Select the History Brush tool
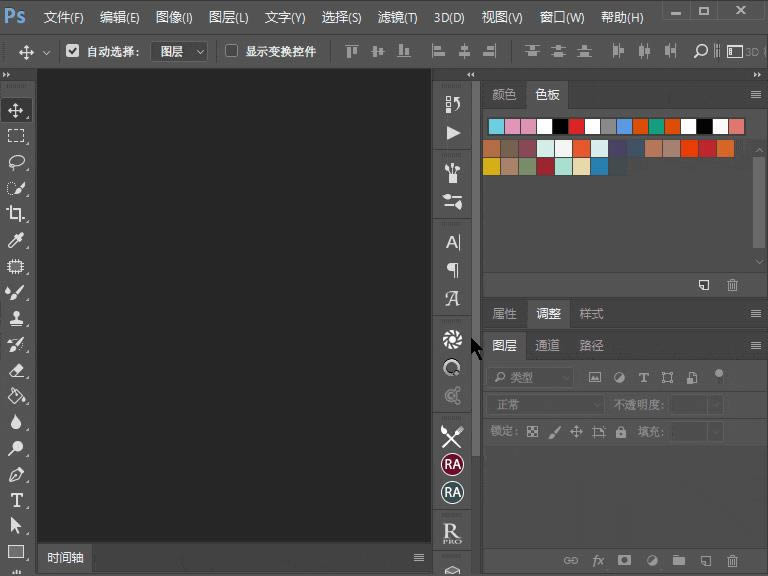The width and height of the screenshot is (768, 576). point(16,344)
